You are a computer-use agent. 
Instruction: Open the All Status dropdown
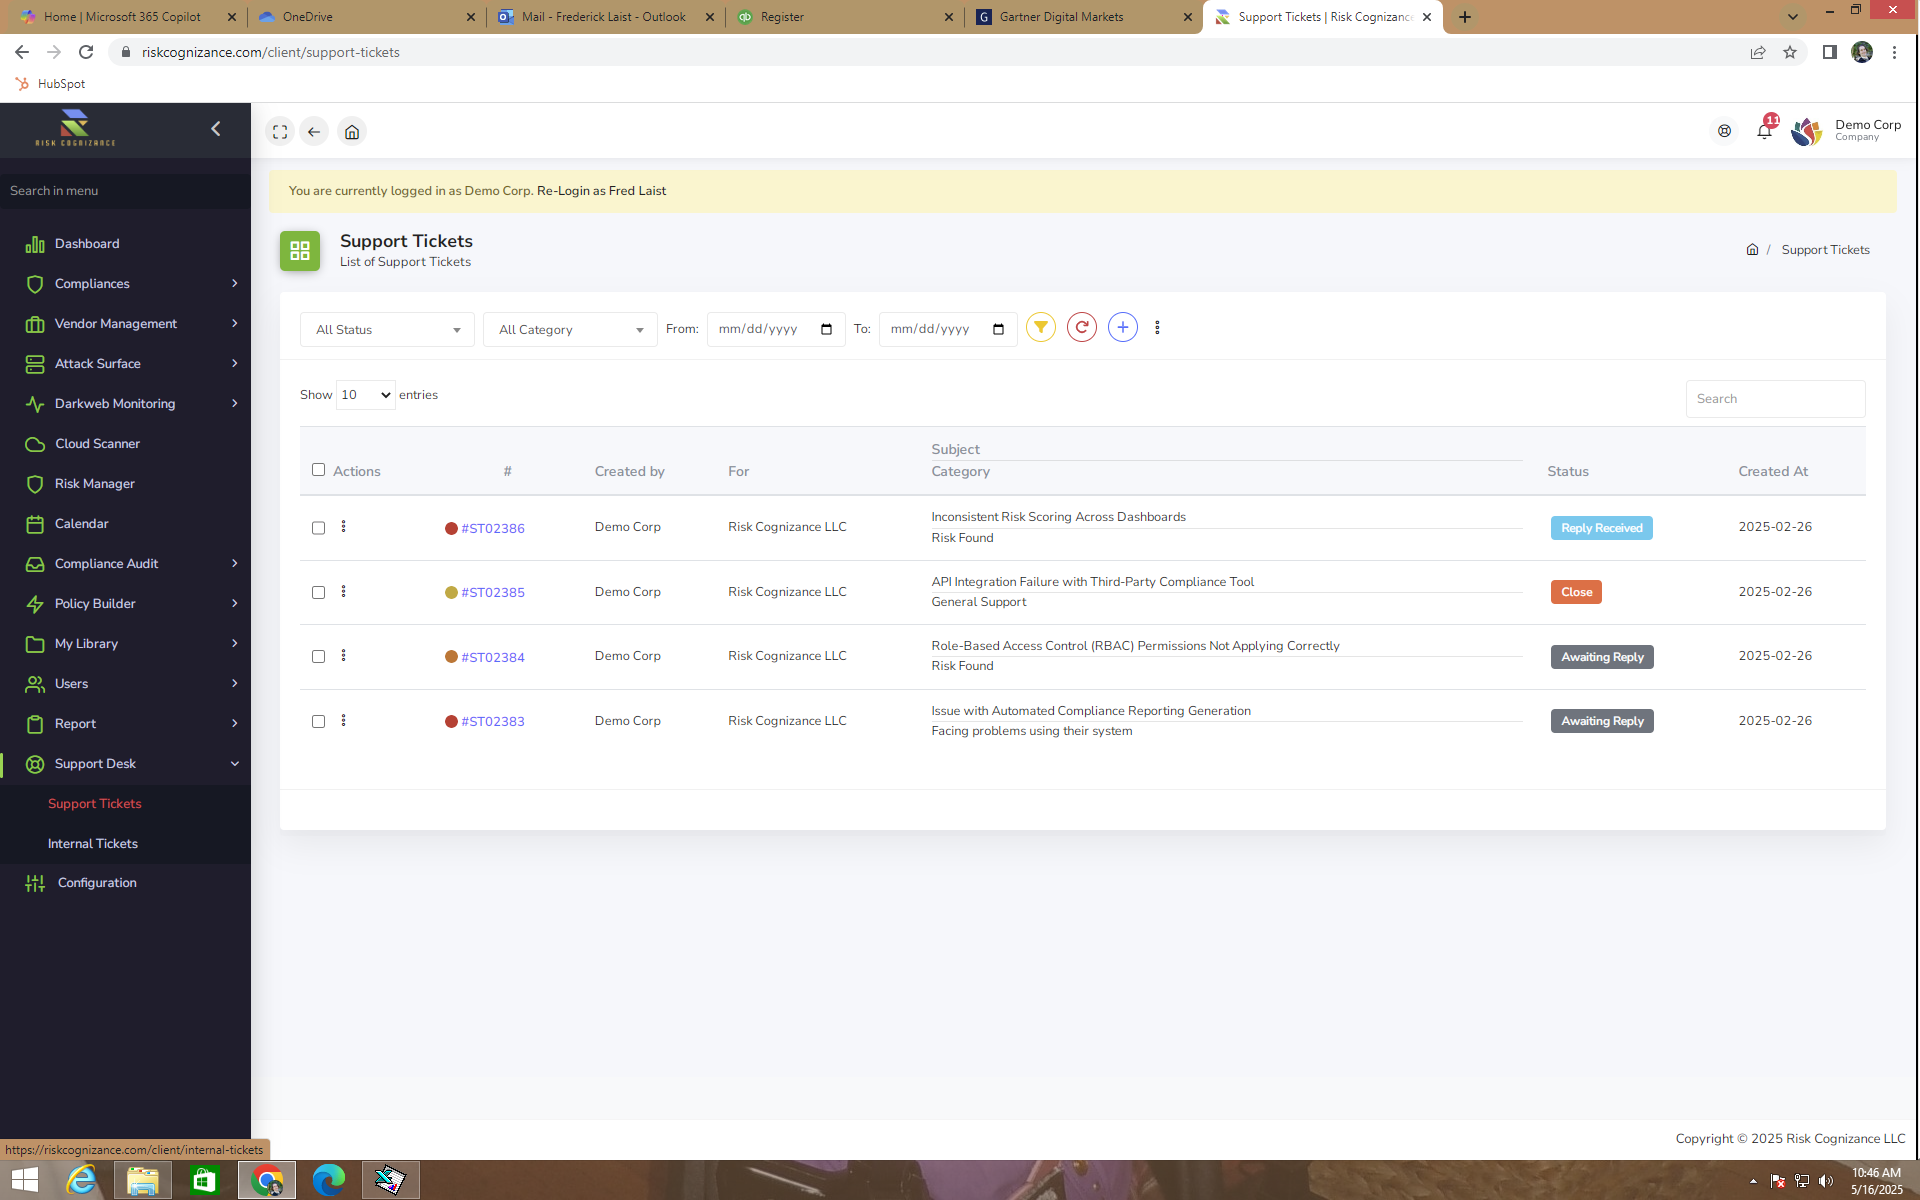tap(386, 329)
